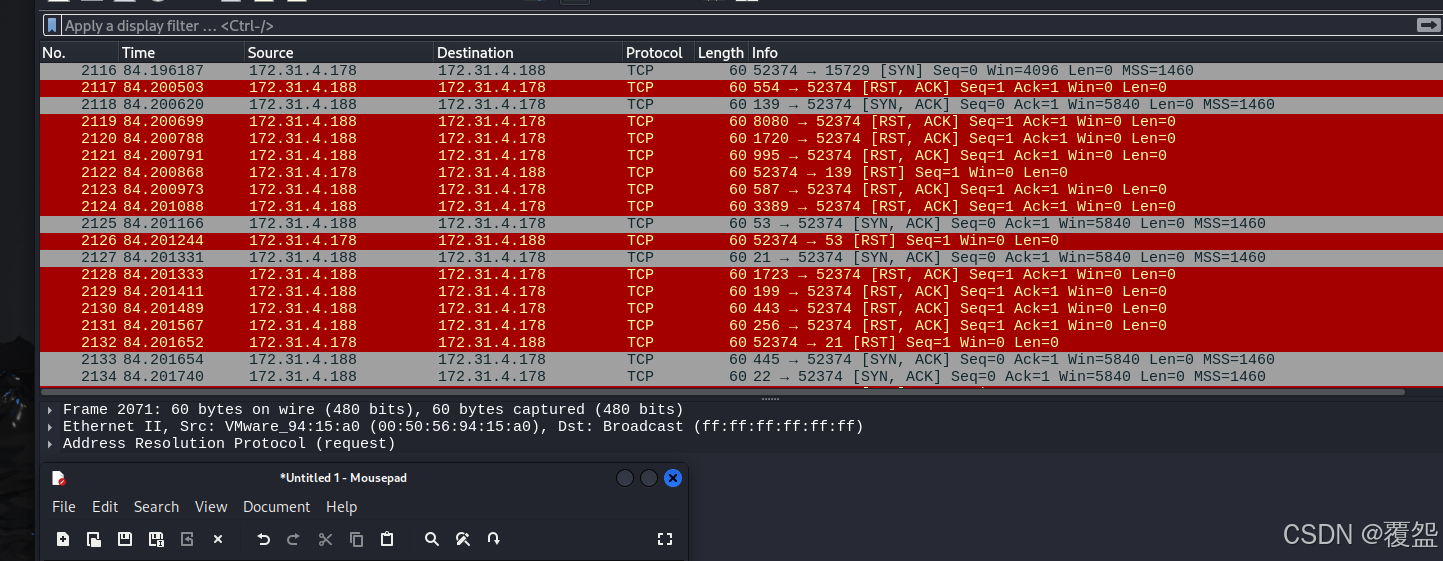Click the Wireshark display filter bookmark icon
The image size is (1443, 561).
tap(52, 25)
